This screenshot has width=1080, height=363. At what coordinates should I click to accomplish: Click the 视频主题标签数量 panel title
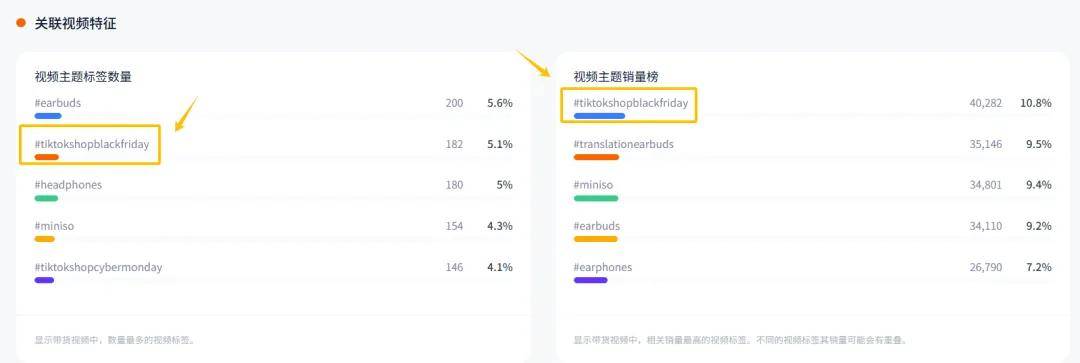coord(83,76)
